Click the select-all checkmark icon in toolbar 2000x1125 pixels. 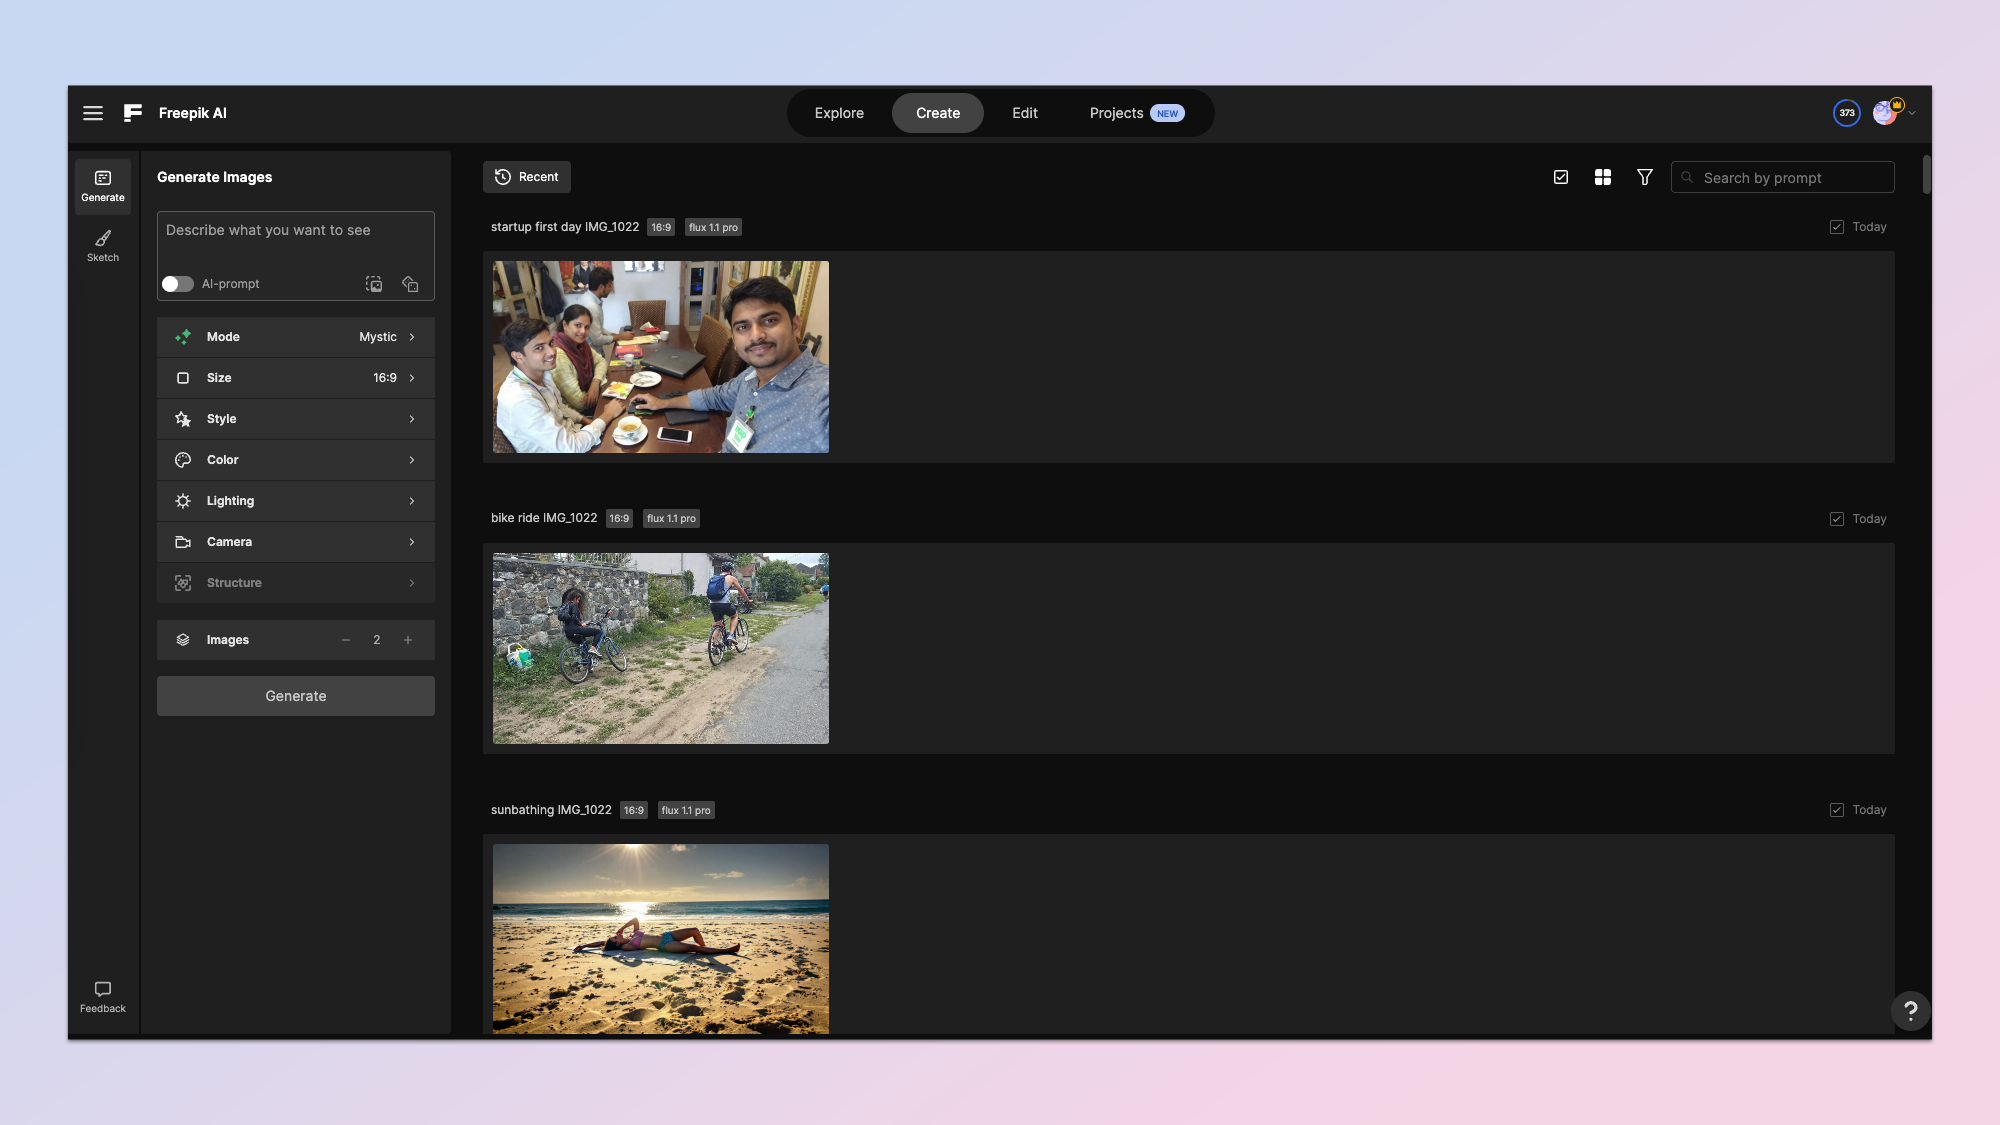coord(1560,177)
